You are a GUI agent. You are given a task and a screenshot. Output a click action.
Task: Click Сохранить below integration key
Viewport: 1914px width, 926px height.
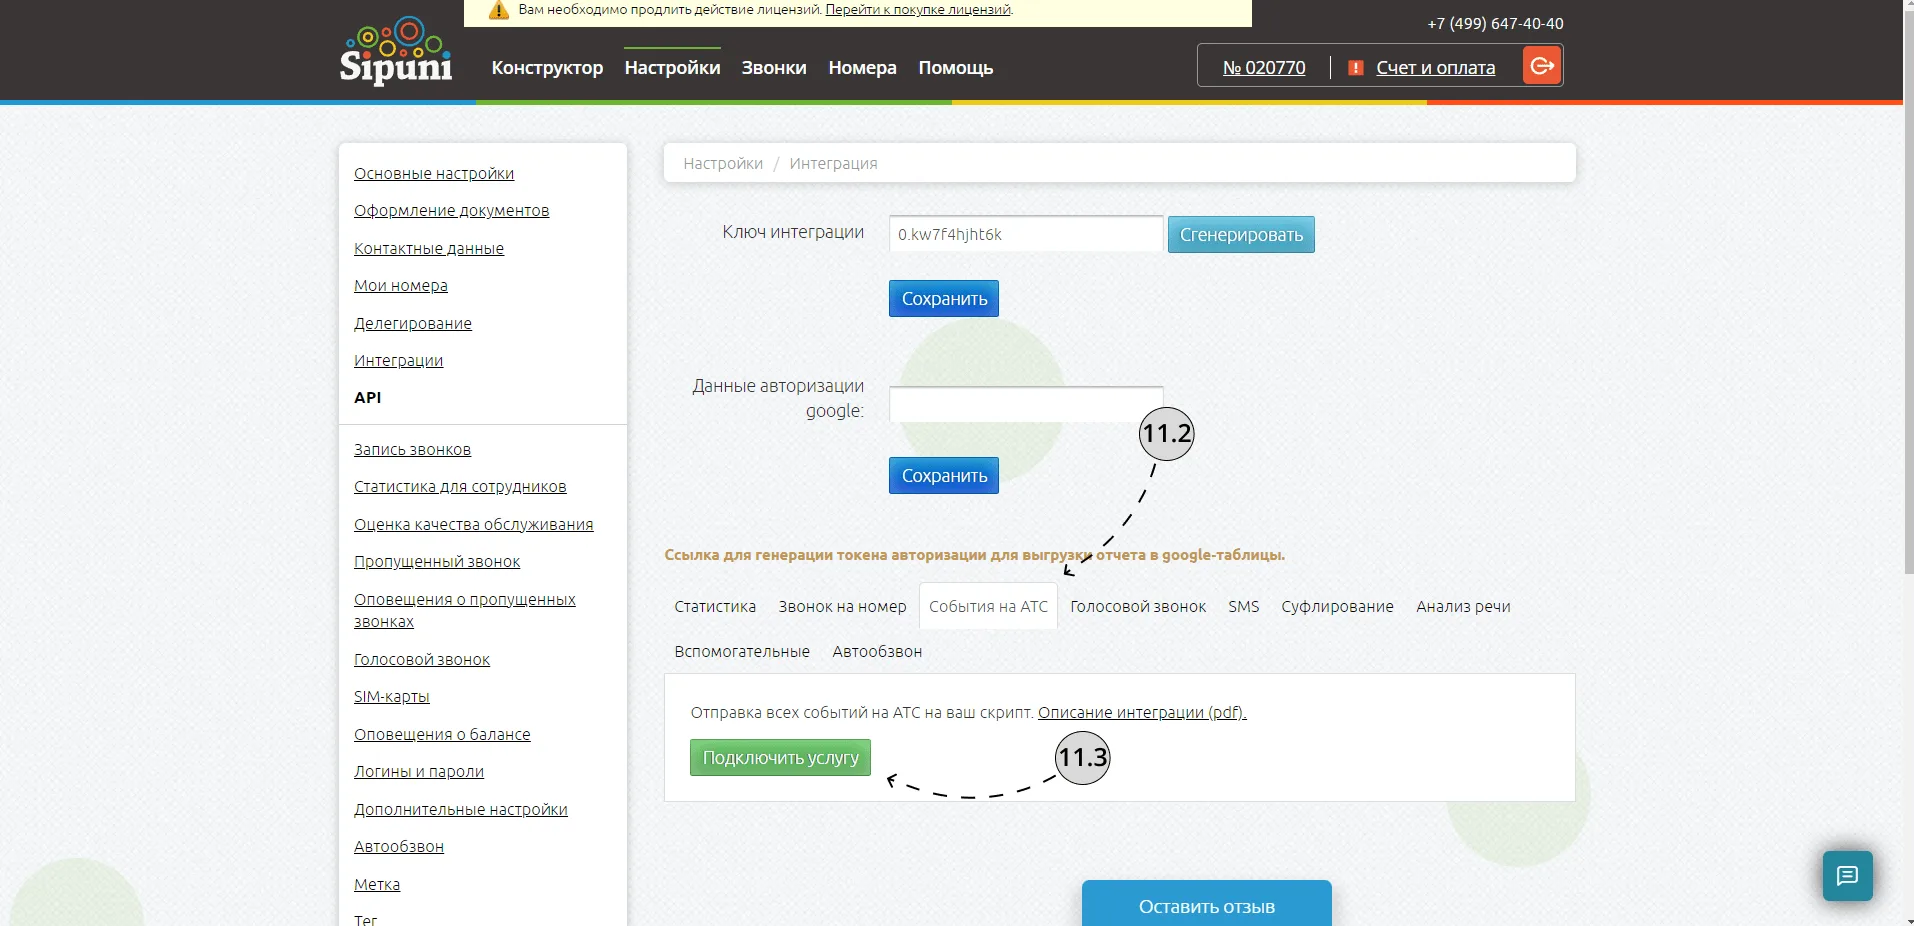[x=944, y=298]
